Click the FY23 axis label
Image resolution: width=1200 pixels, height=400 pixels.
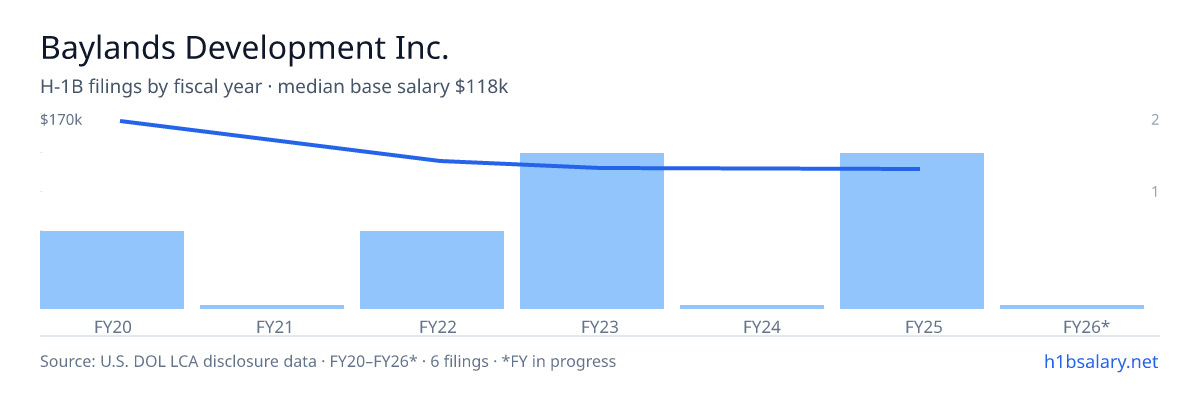point(592,326)
